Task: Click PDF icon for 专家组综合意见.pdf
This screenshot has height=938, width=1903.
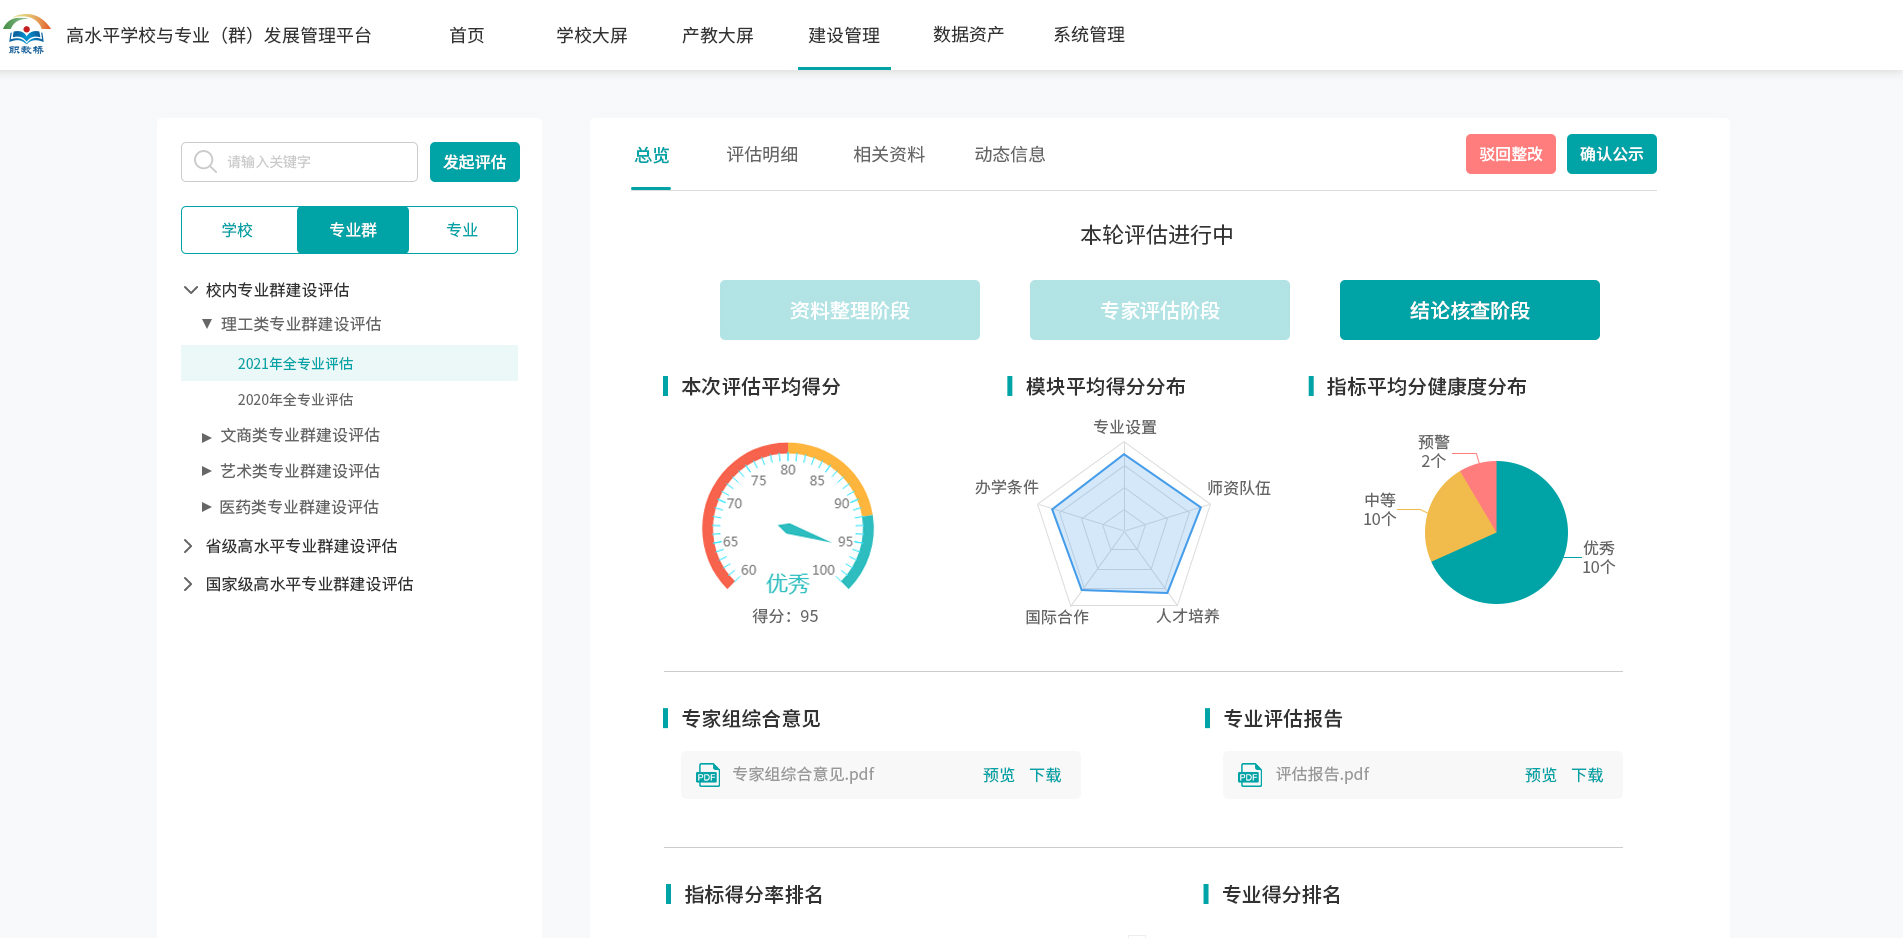Action: point(708,775)
